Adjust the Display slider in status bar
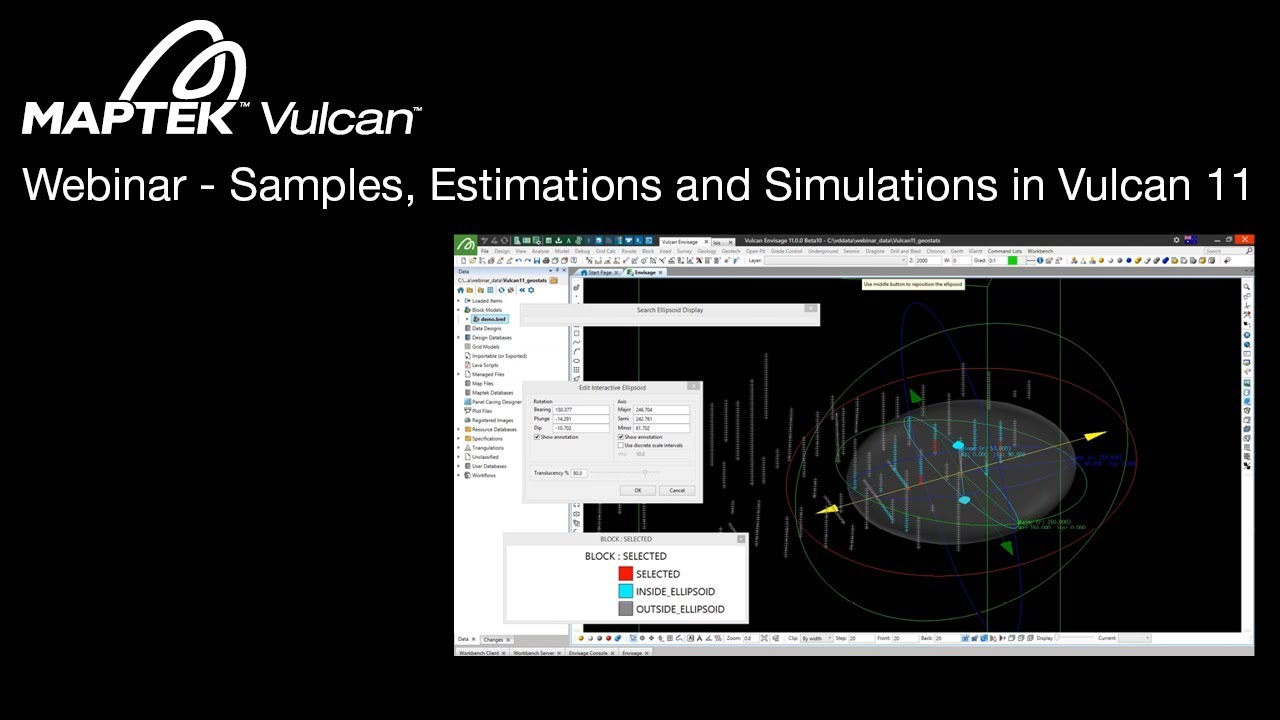Screen dimensions: 1280x720 pos(1075,638)
